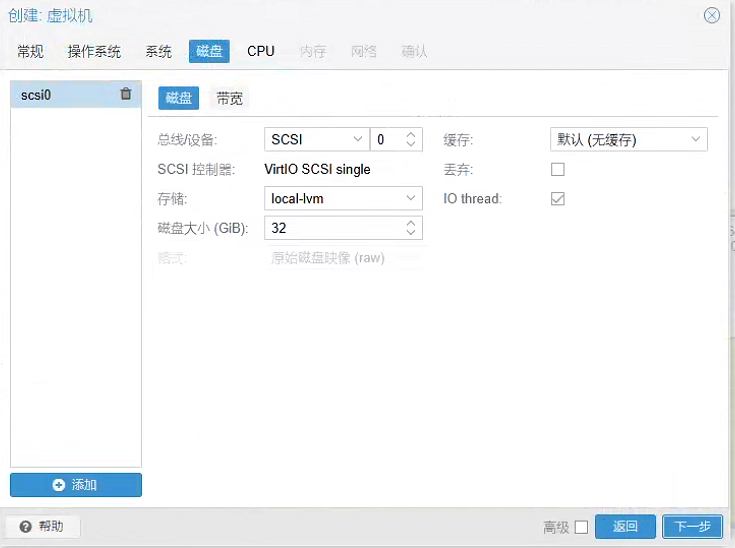
Task: Decrease the device number spinner
Action: (411, 143)
